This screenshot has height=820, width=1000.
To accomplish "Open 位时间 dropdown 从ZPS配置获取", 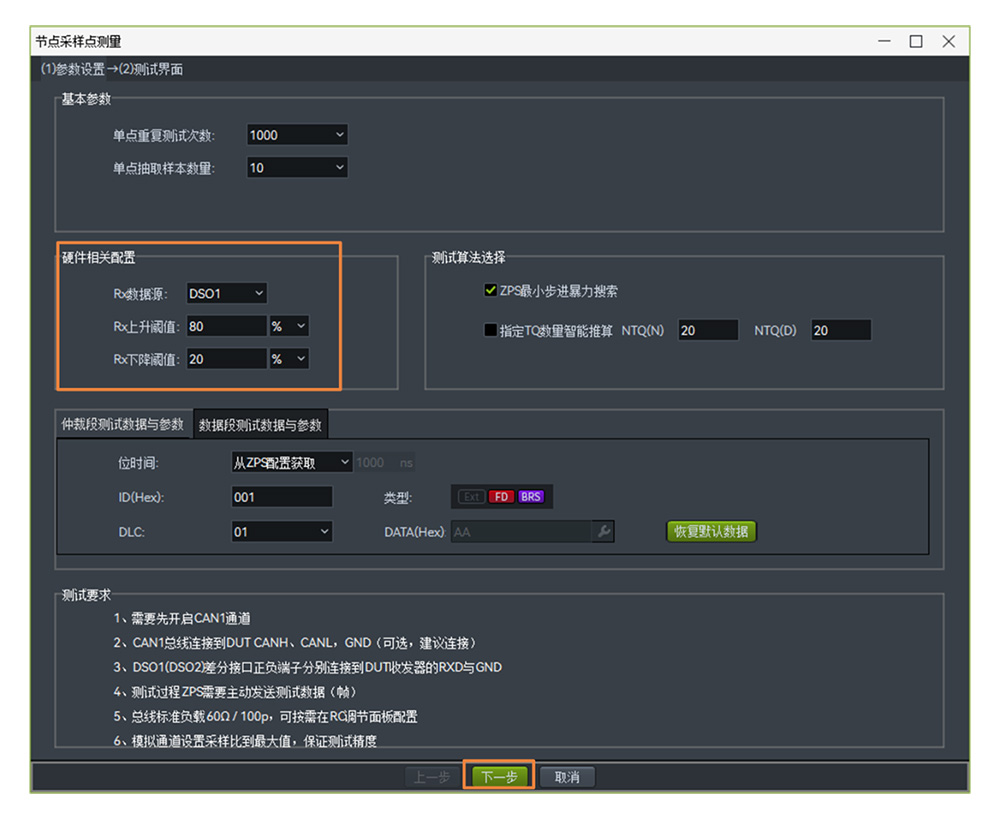I will click(x=291, y=462).
